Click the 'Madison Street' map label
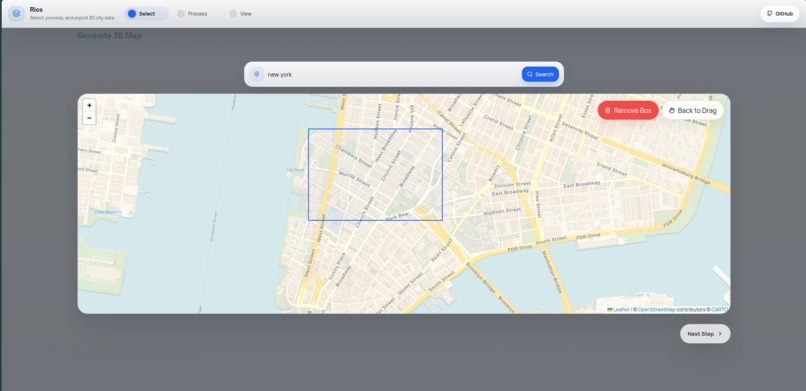This screenshot has height=391, width=806. [x=502, y=211]
